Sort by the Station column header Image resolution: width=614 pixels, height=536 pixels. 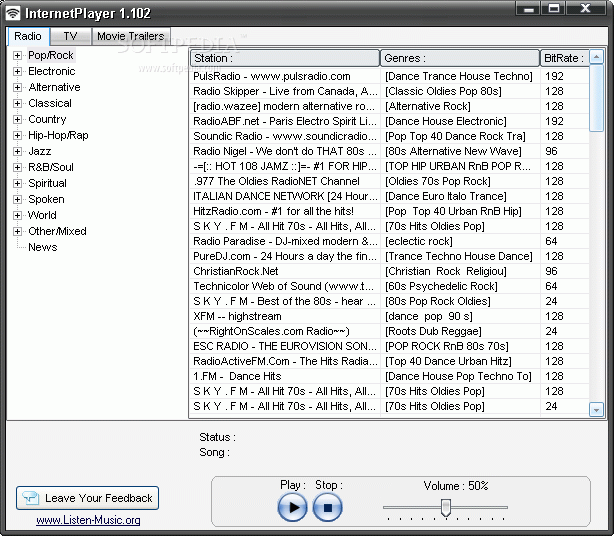285,58
